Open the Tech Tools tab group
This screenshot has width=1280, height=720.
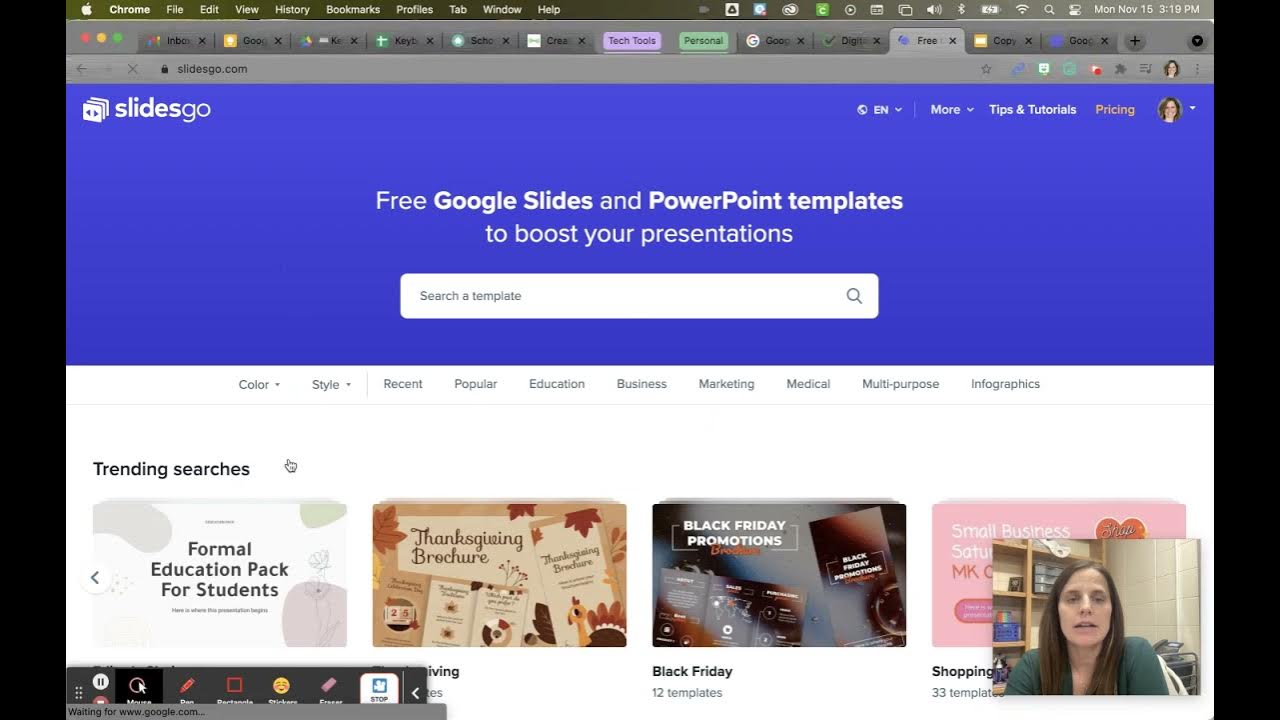pos(632,41)
